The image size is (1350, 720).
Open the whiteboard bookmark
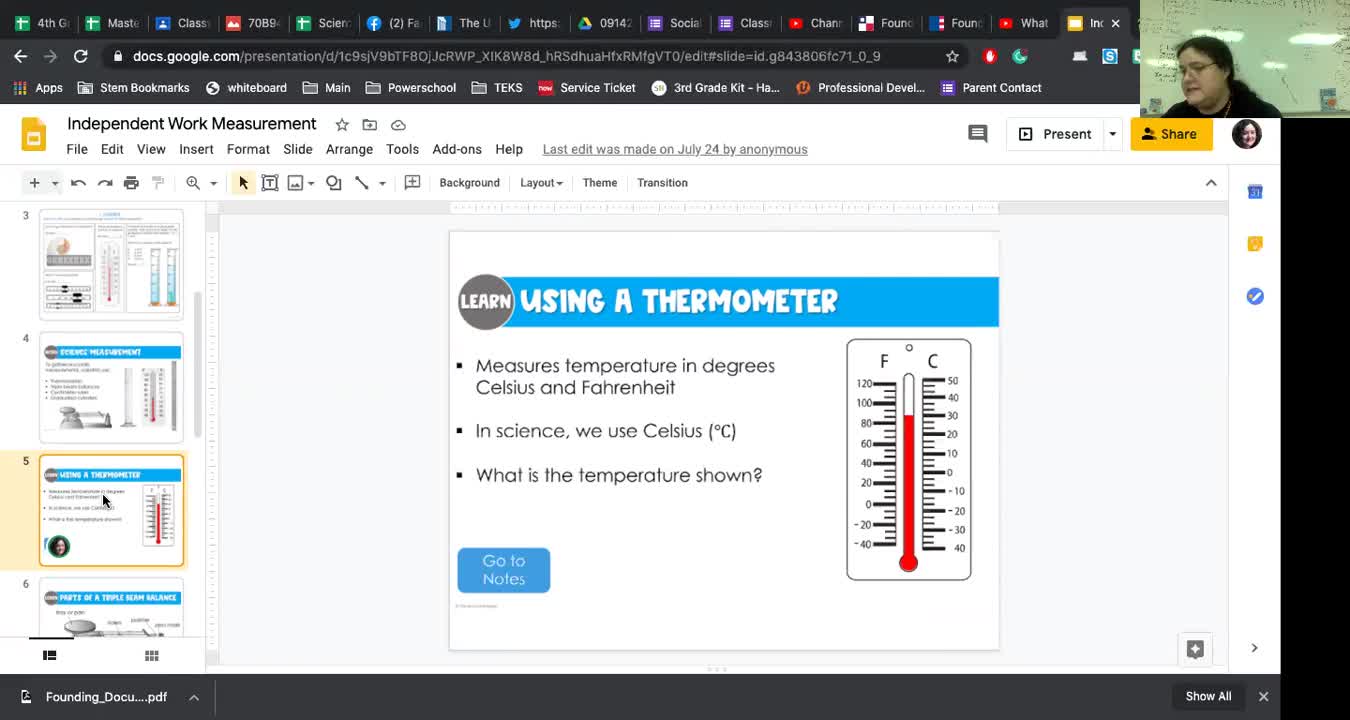(246, 88)
